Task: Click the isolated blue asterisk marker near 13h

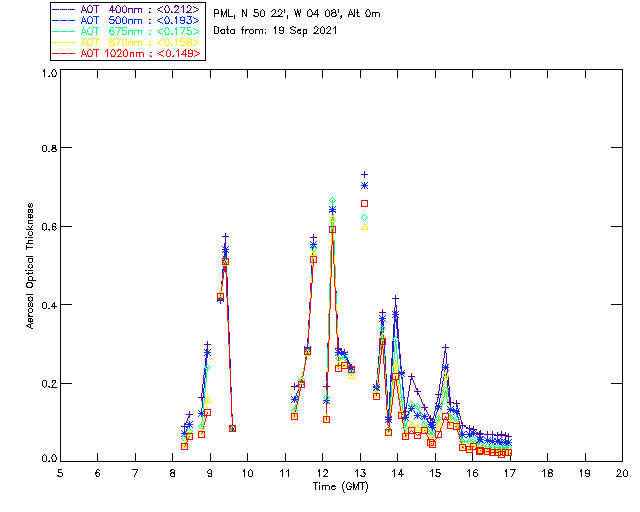Action: 364,186
